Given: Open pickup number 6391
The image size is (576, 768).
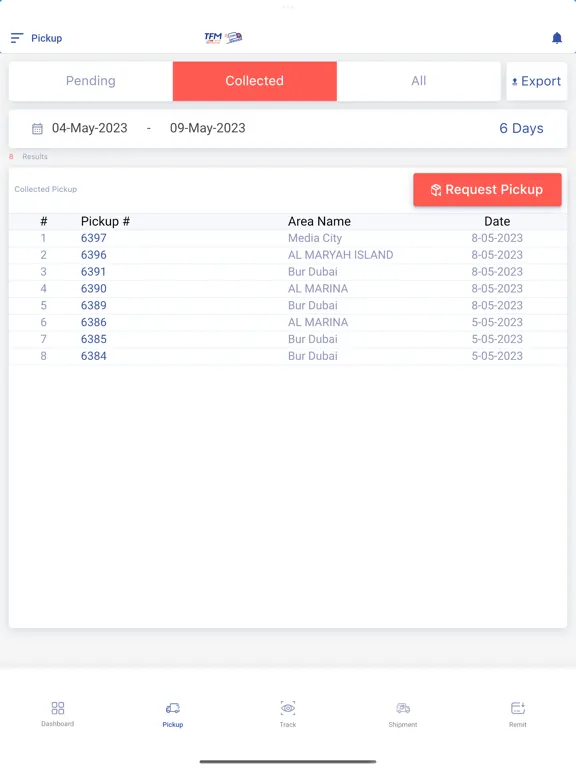Looking at the screenshot, I should [93, 272].
